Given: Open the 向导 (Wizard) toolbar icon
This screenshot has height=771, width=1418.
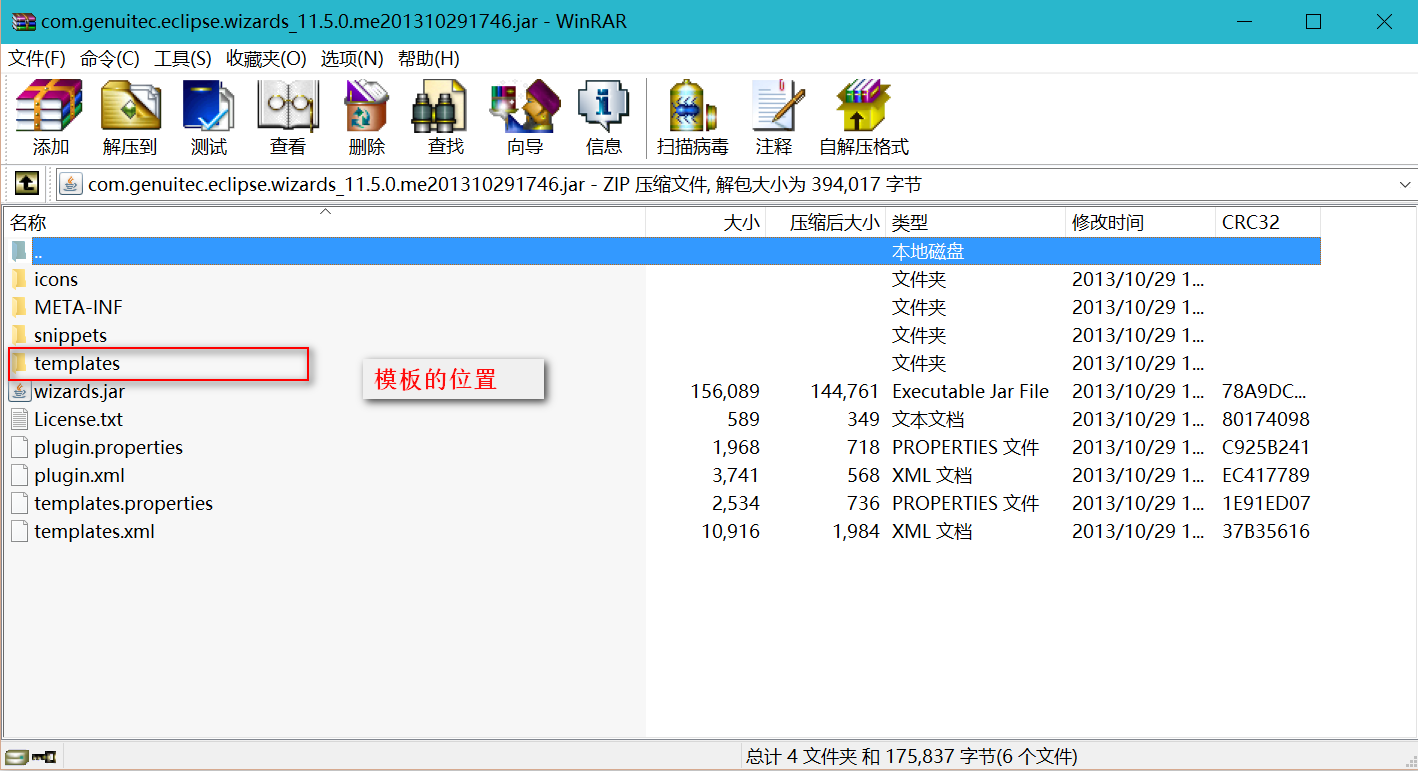Looking at the screenshot, I should point(524,106).
